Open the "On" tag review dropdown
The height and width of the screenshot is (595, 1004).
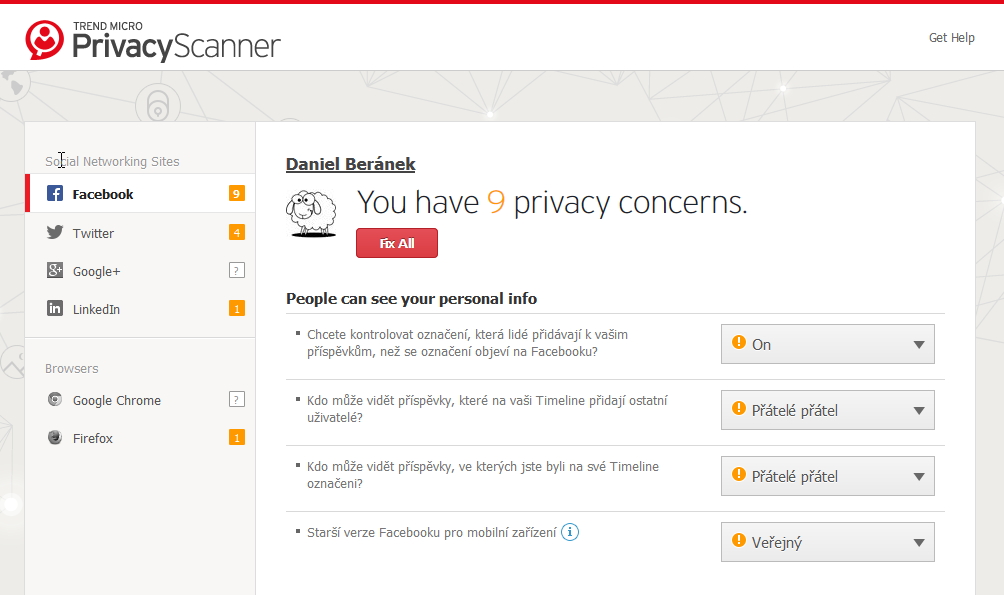[827, 344]
